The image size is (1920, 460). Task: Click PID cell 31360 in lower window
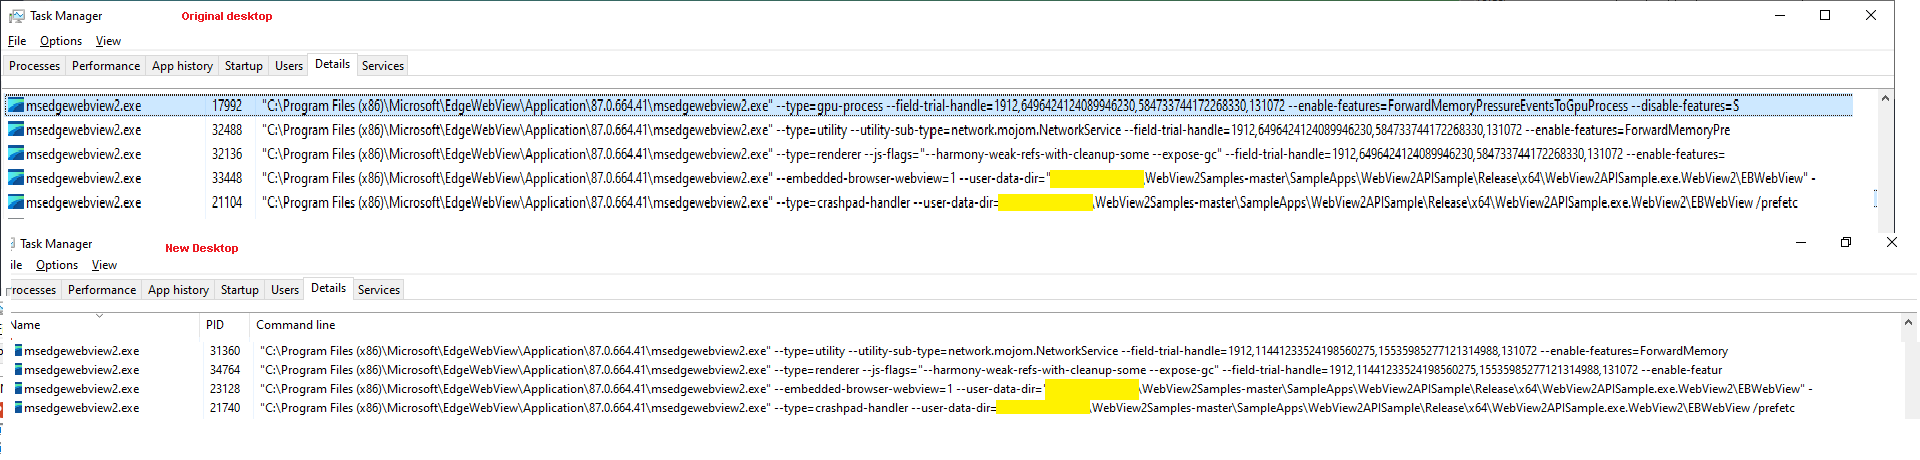[225, 351]
